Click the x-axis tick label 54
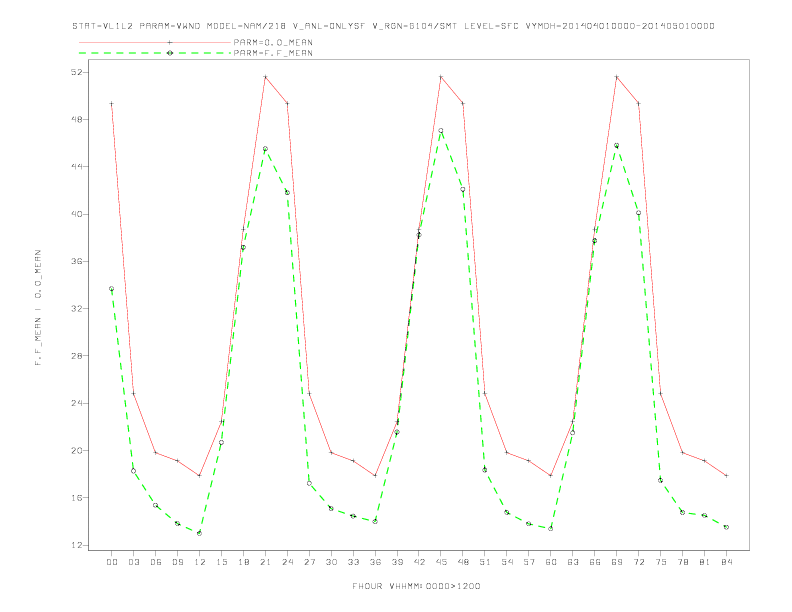This screenshot has width=792, height=612. pos(507,562)
